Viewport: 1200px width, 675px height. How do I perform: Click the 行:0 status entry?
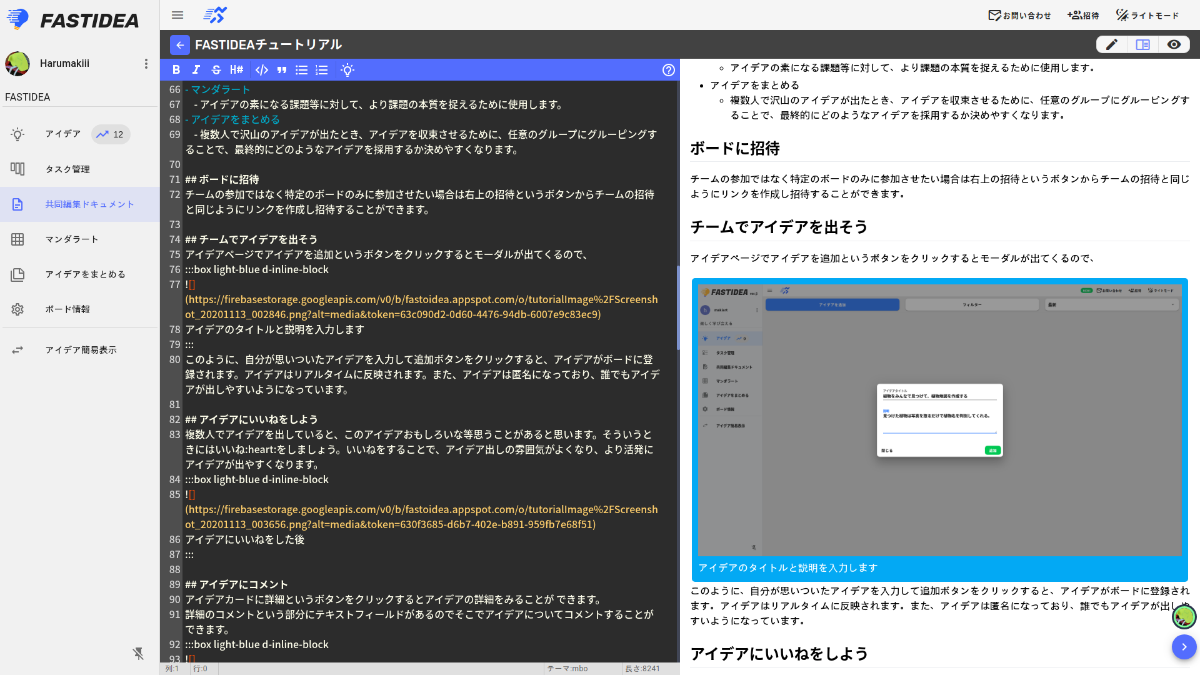[200, 668]
